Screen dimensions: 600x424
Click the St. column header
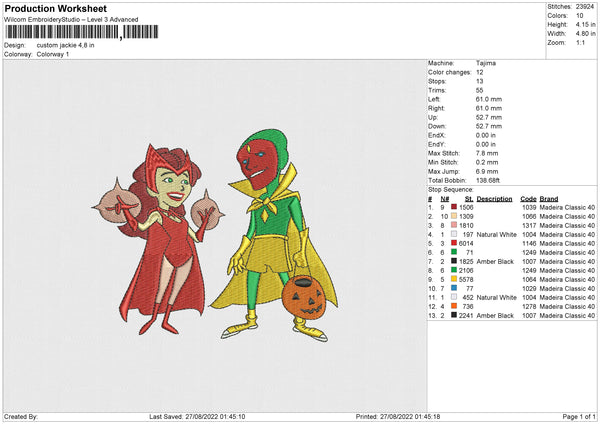click(x=468, y=197)
